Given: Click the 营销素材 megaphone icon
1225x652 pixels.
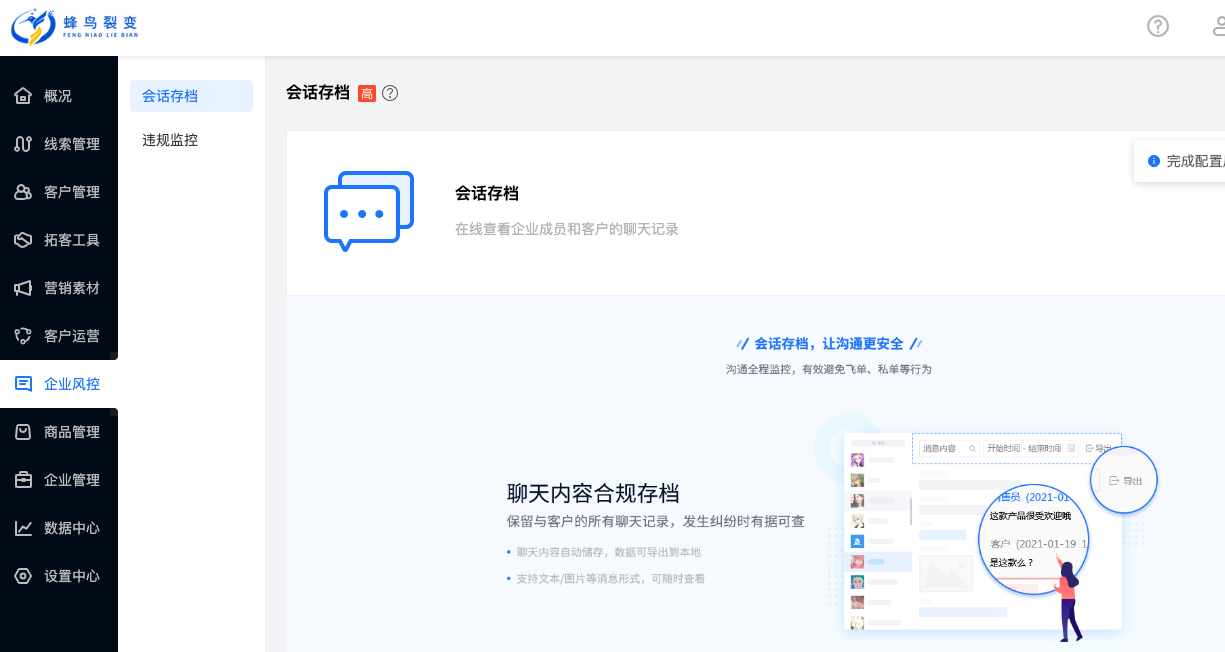Looking at the screenshot, I should point(23,288).
